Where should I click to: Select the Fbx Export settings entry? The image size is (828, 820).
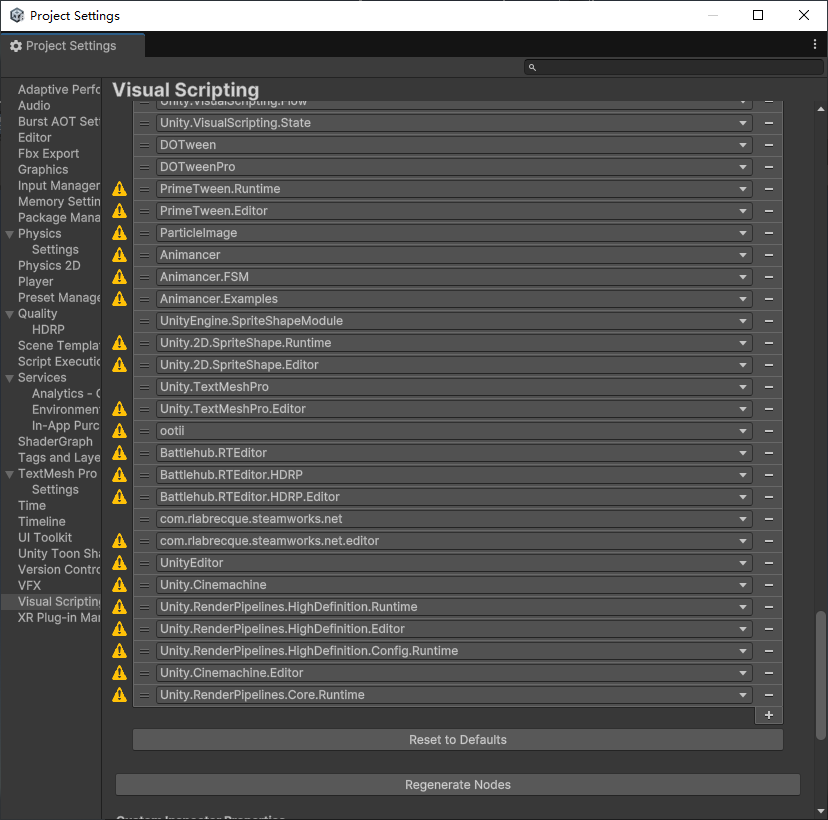pyautogui.click(x=48, y=154)
